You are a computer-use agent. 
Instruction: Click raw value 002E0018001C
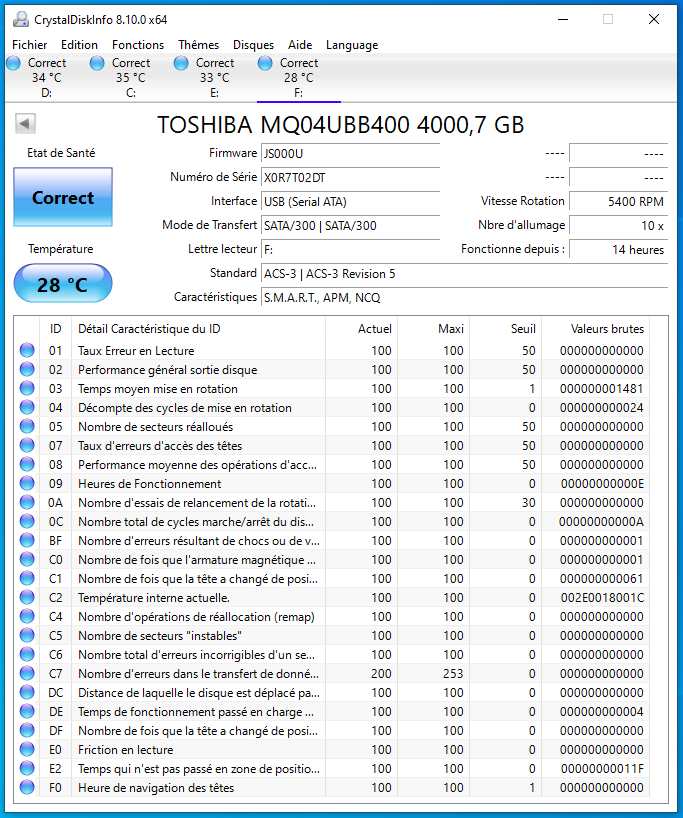(602, 597)
